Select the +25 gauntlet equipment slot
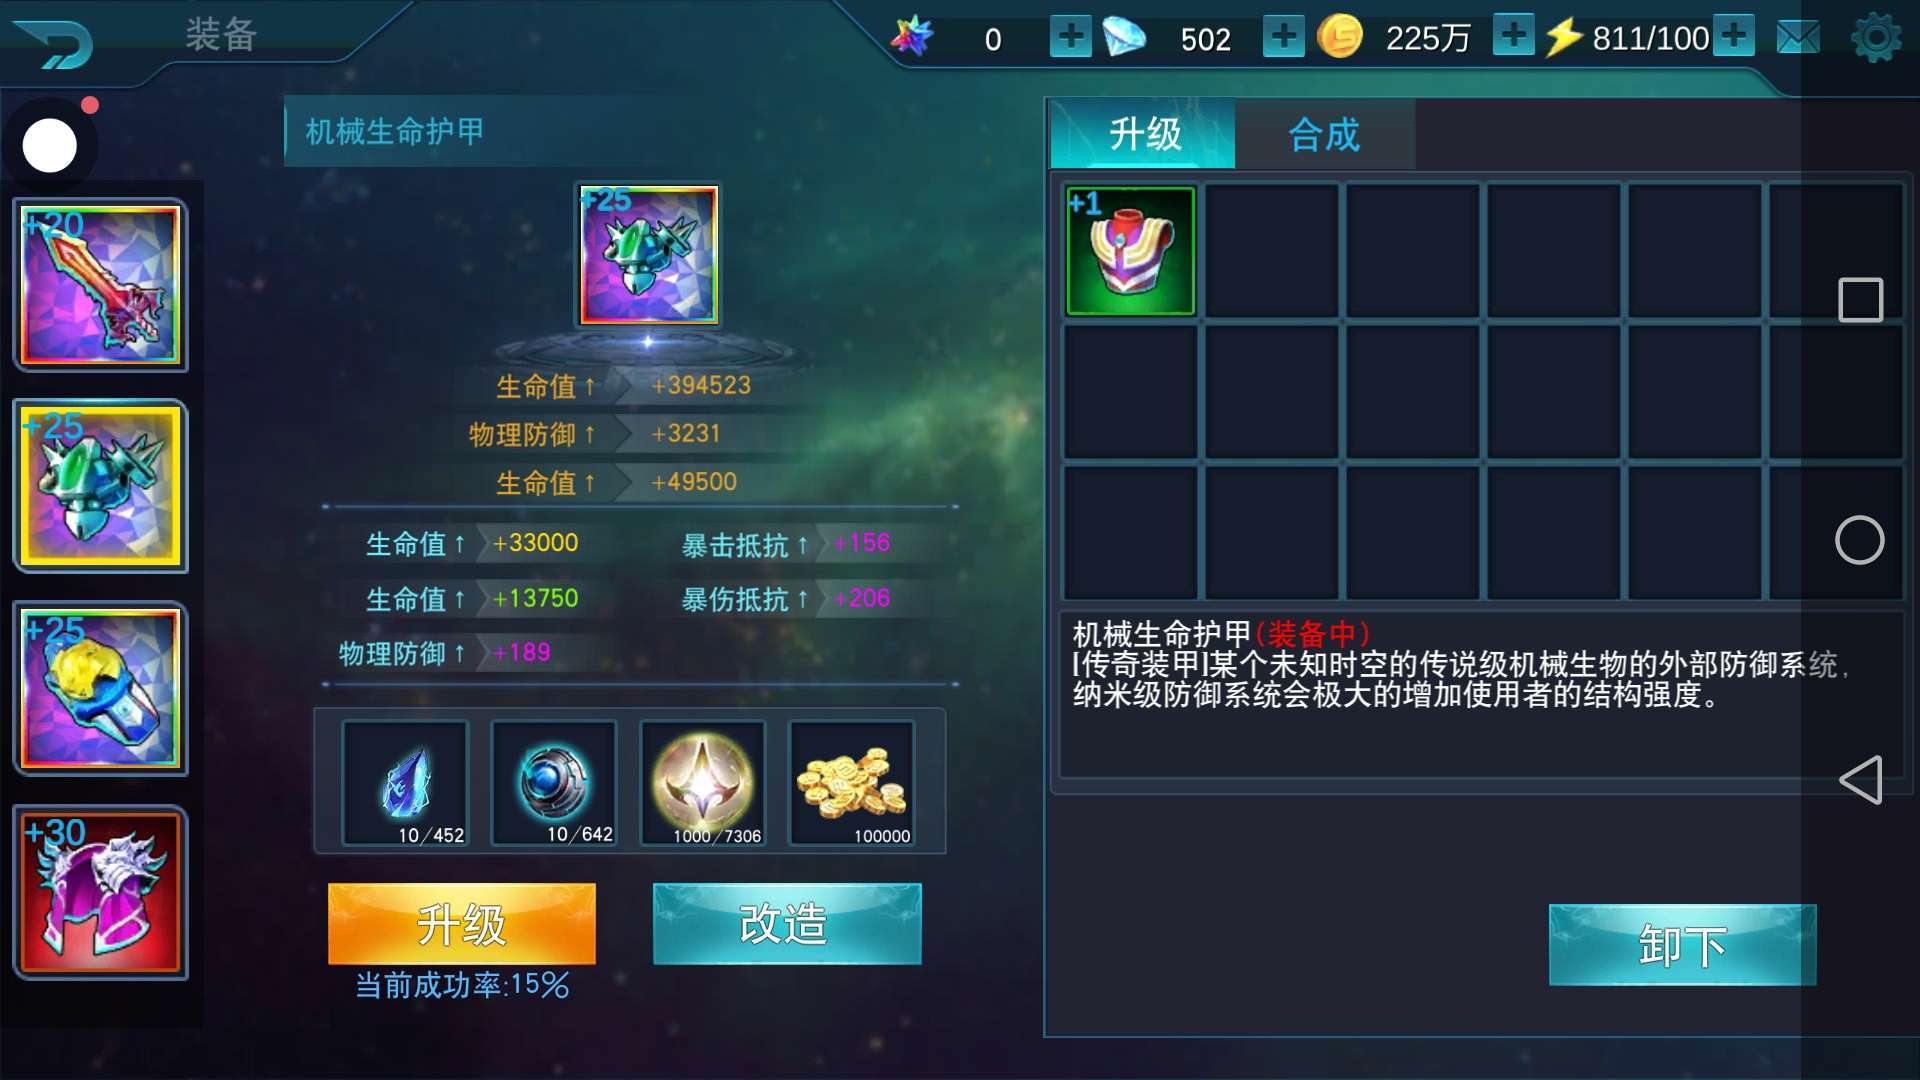This screenshot has width=1920, height=1080. click(x=100, y=688)
